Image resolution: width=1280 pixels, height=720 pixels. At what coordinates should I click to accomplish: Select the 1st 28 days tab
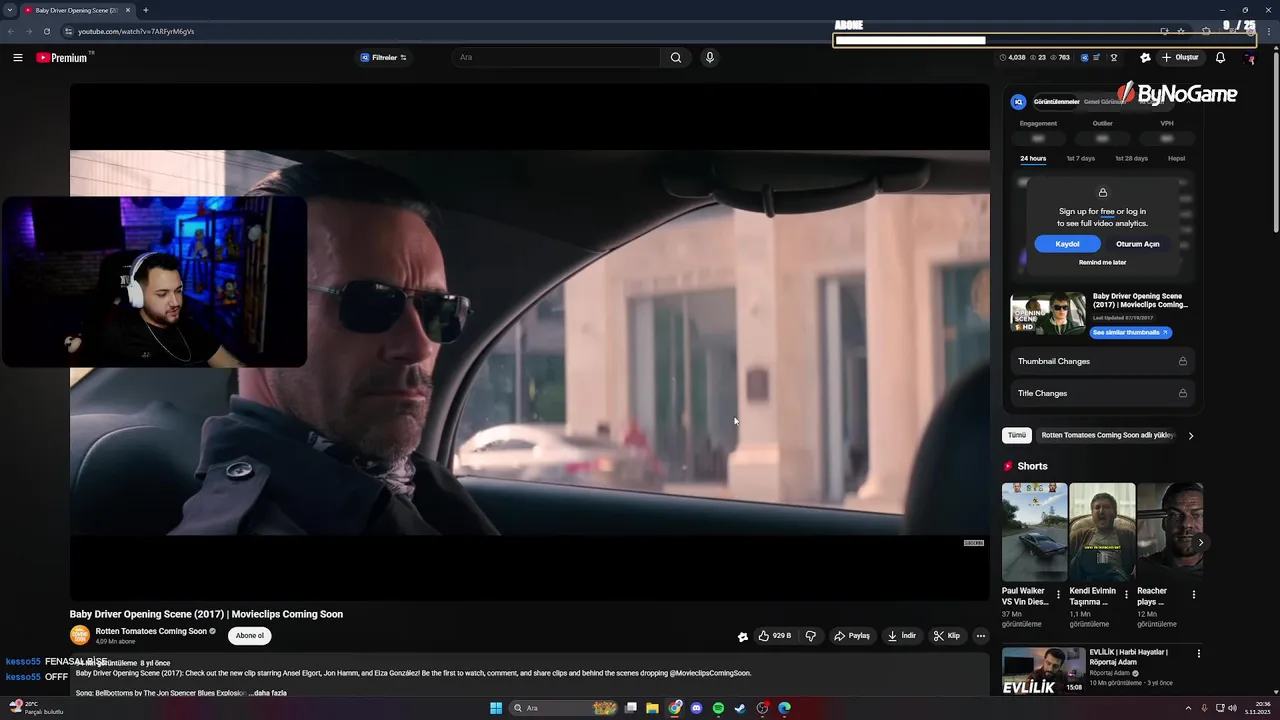(1131, 158)
